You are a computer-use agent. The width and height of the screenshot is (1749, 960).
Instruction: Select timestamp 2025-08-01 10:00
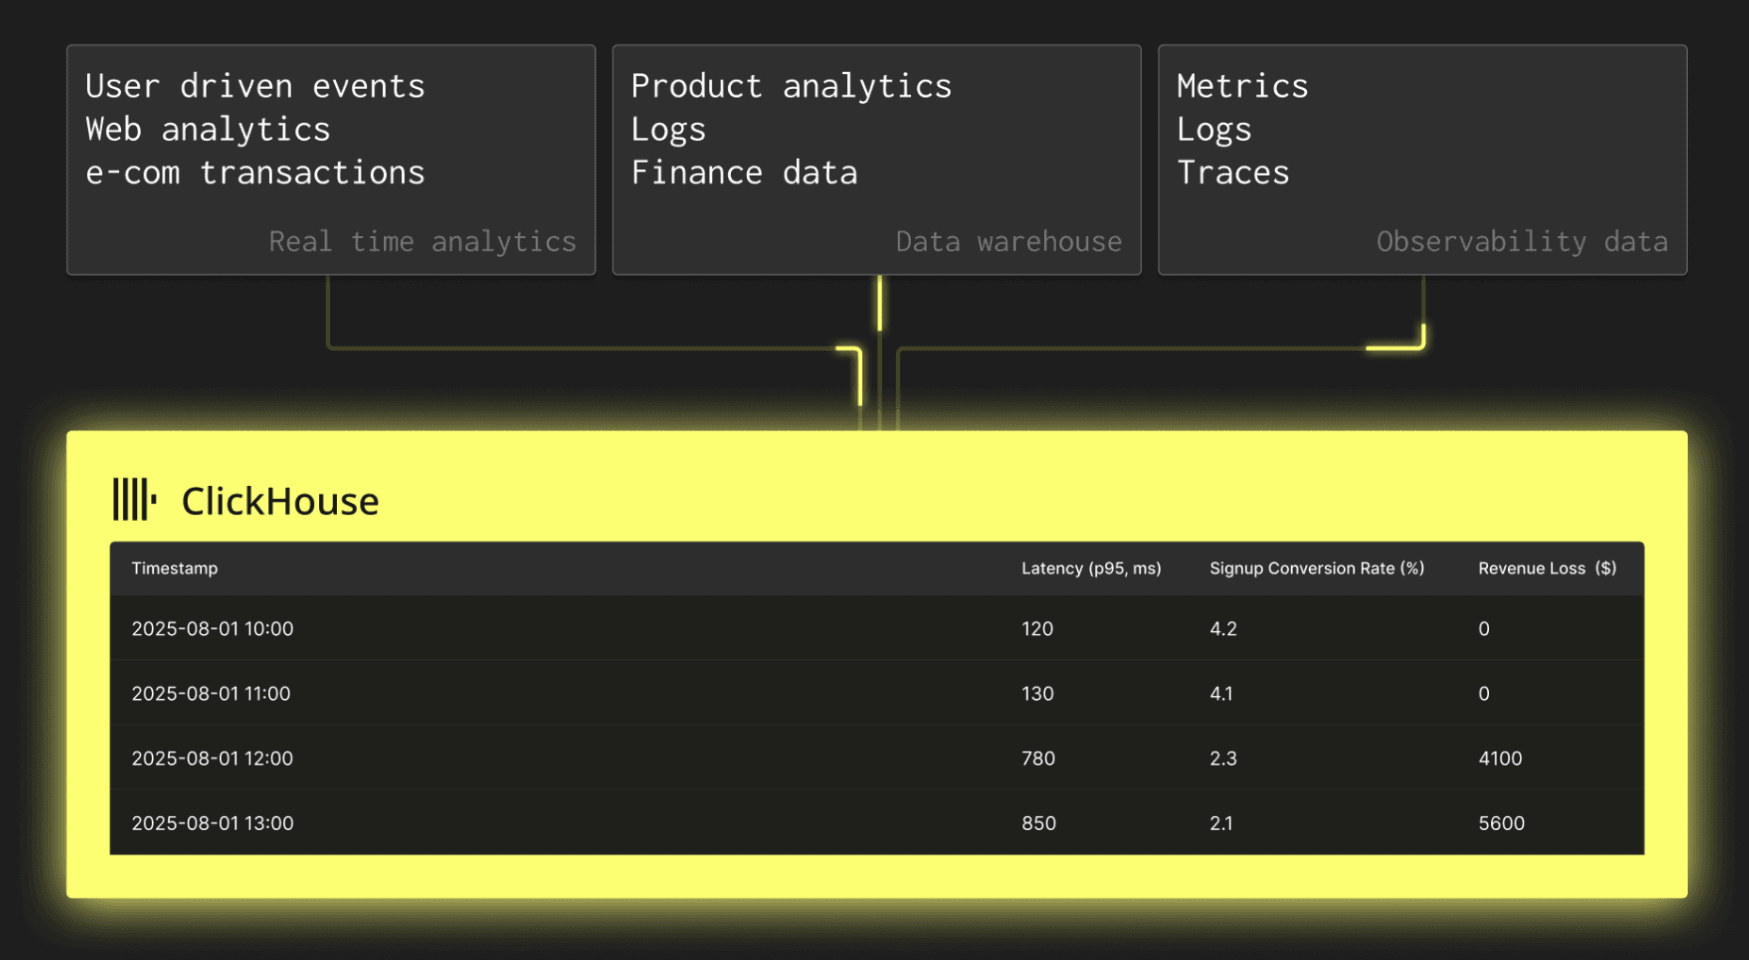(x=213, y=629)
